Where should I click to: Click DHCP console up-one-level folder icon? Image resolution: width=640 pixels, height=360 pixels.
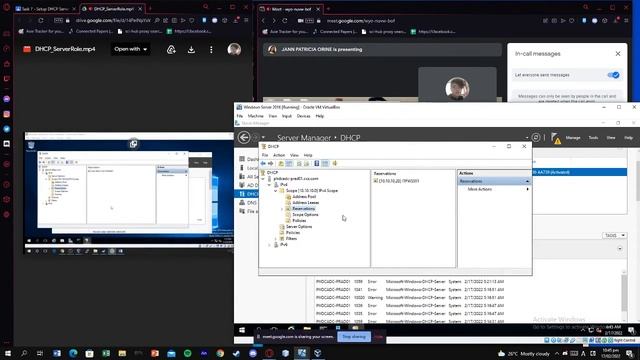281,163
